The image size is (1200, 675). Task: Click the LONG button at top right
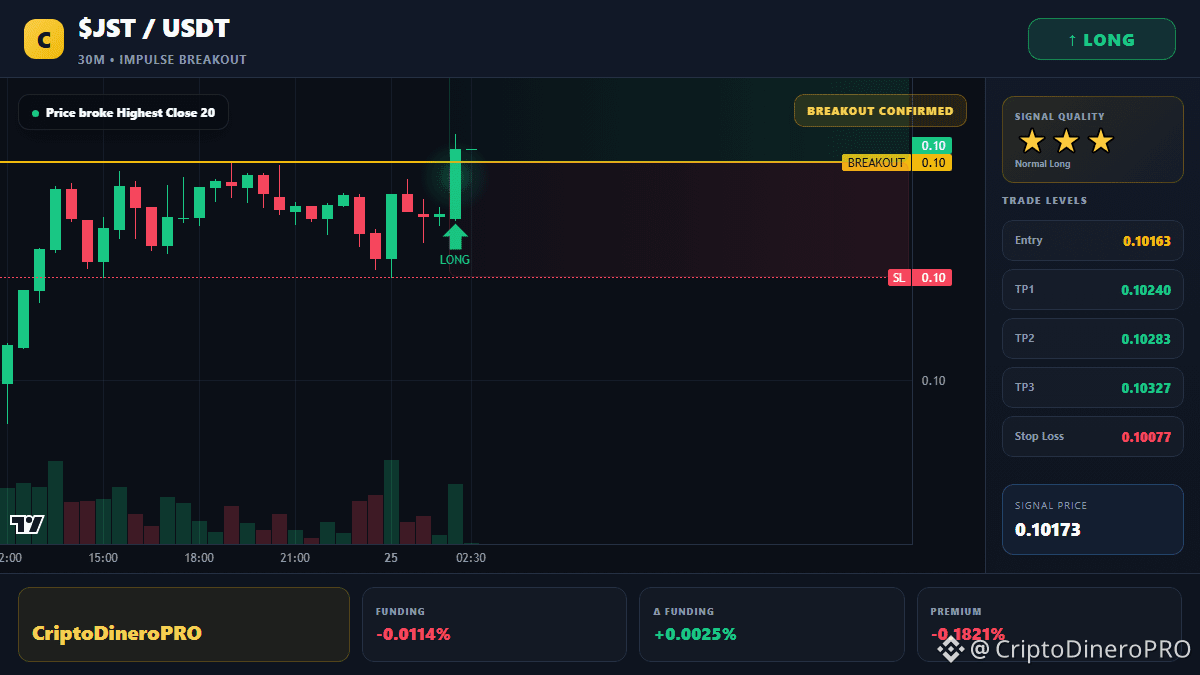(1101, 40)
